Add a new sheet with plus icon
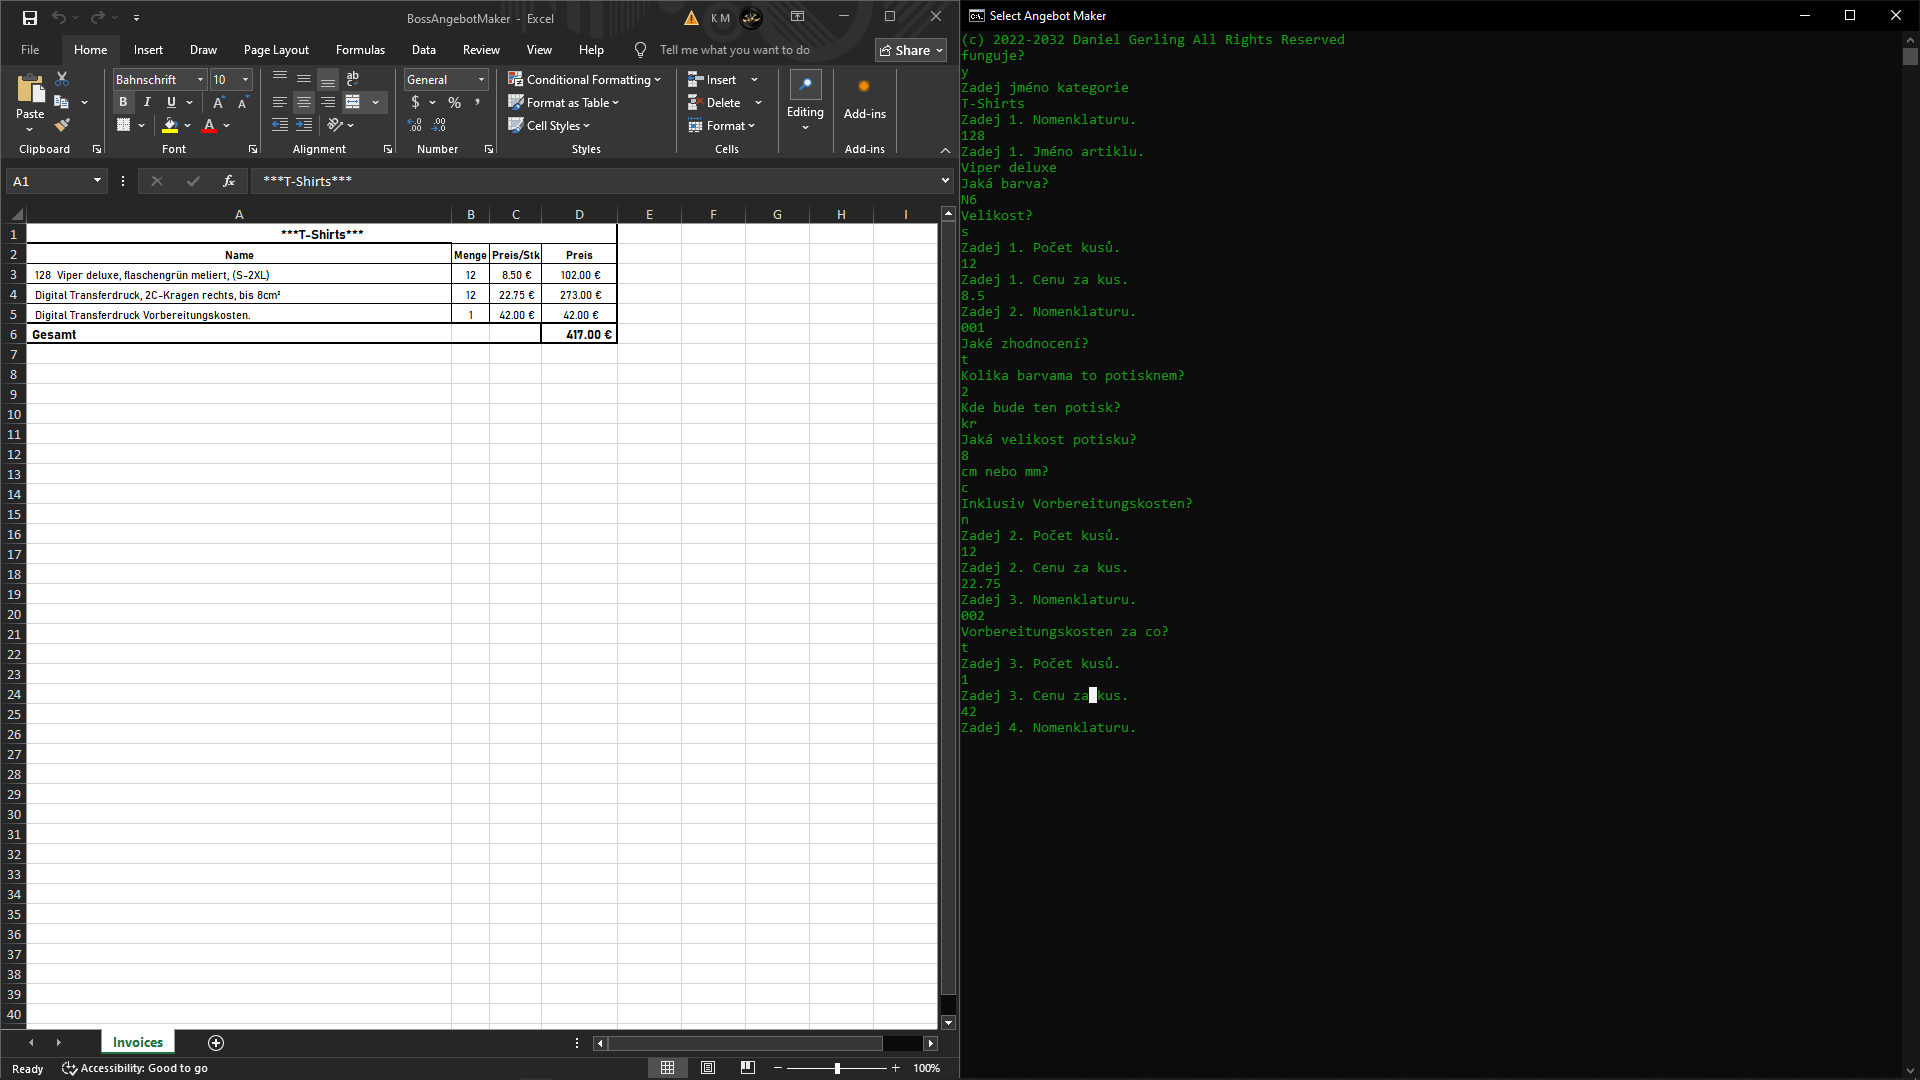1920x1080 pixels. tap(216, 1043)
